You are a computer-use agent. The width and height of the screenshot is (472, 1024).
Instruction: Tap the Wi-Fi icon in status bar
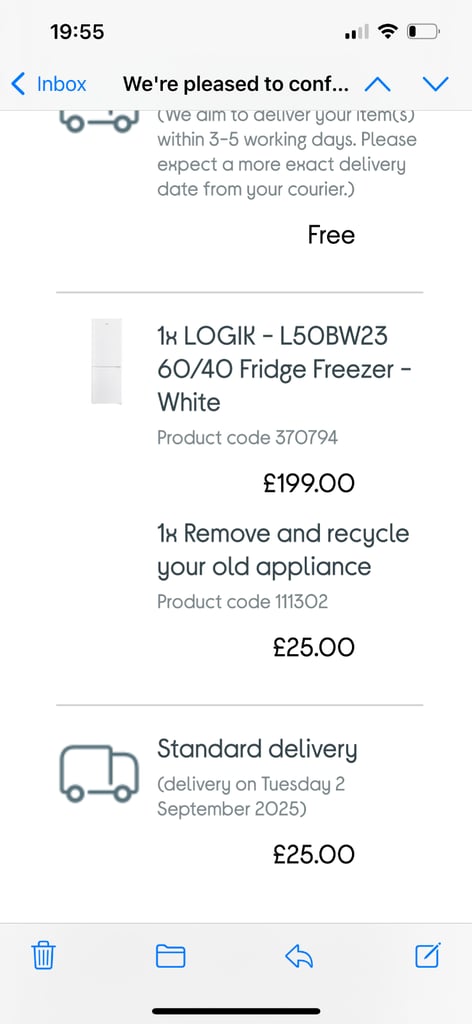pyautogui.click(x=388, y=31)
